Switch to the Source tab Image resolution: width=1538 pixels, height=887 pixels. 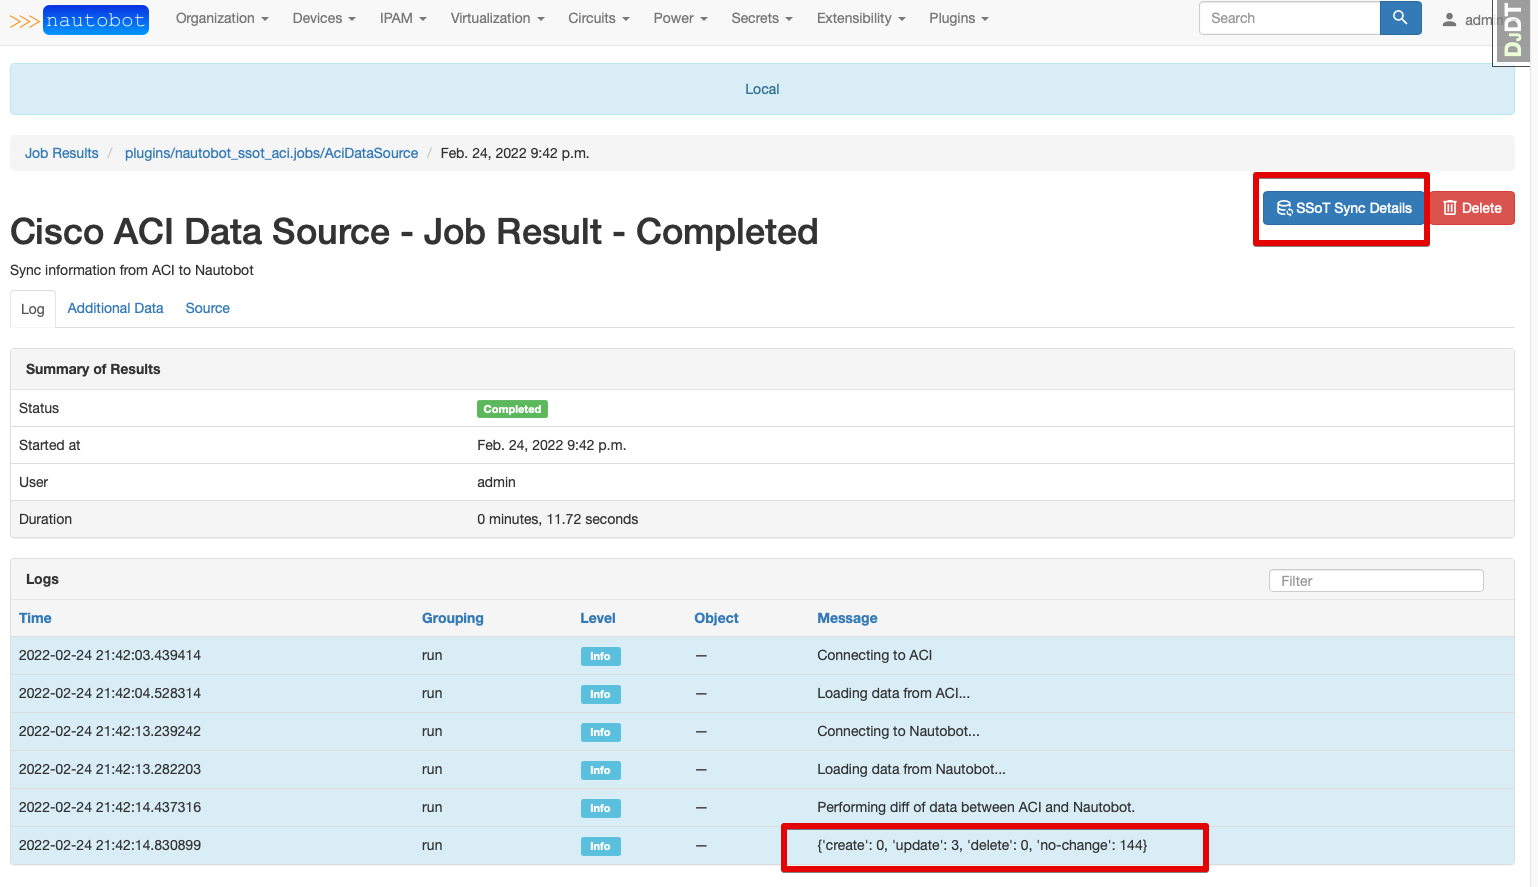pyautogui.click(x=207, y=308)
